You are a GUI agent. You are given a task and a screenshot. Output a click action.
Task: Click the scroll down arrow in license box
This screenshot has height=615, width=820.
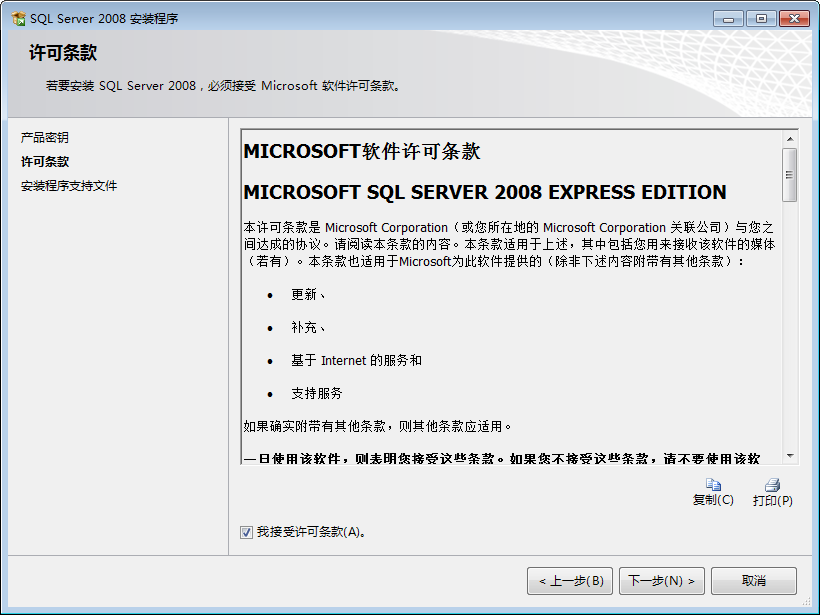(790, 456)
